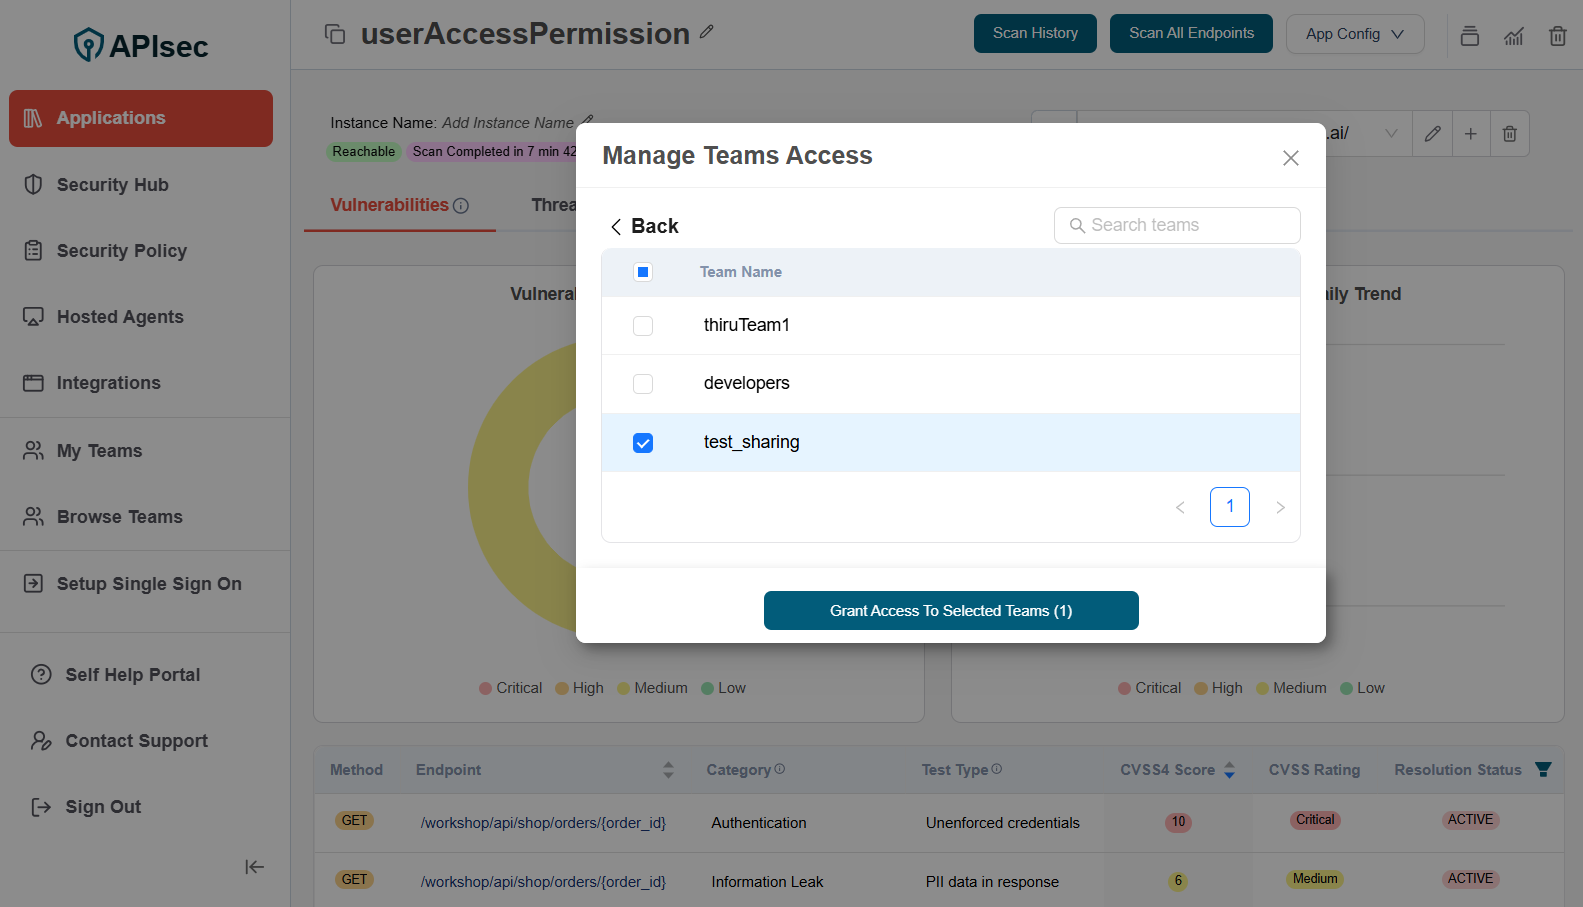The height and width of the screenshot is (907, 1583).
Task: Go back using the Back link
Action: pyautogui.click(x=645, y=226)
